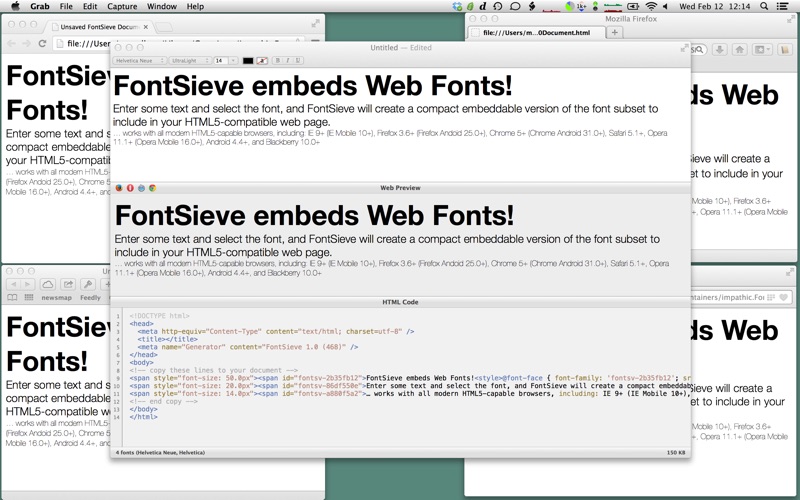
Task: Toggle Underline in FontSieve toolbar
Action: click(x=297, y=60)
